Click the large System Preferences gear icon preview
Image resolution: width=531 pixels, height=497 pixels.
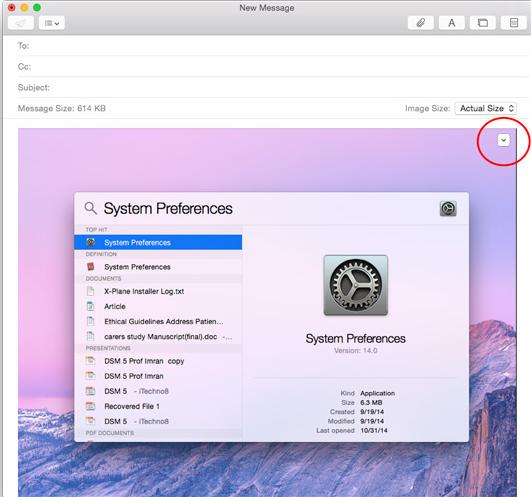[356, 285]
